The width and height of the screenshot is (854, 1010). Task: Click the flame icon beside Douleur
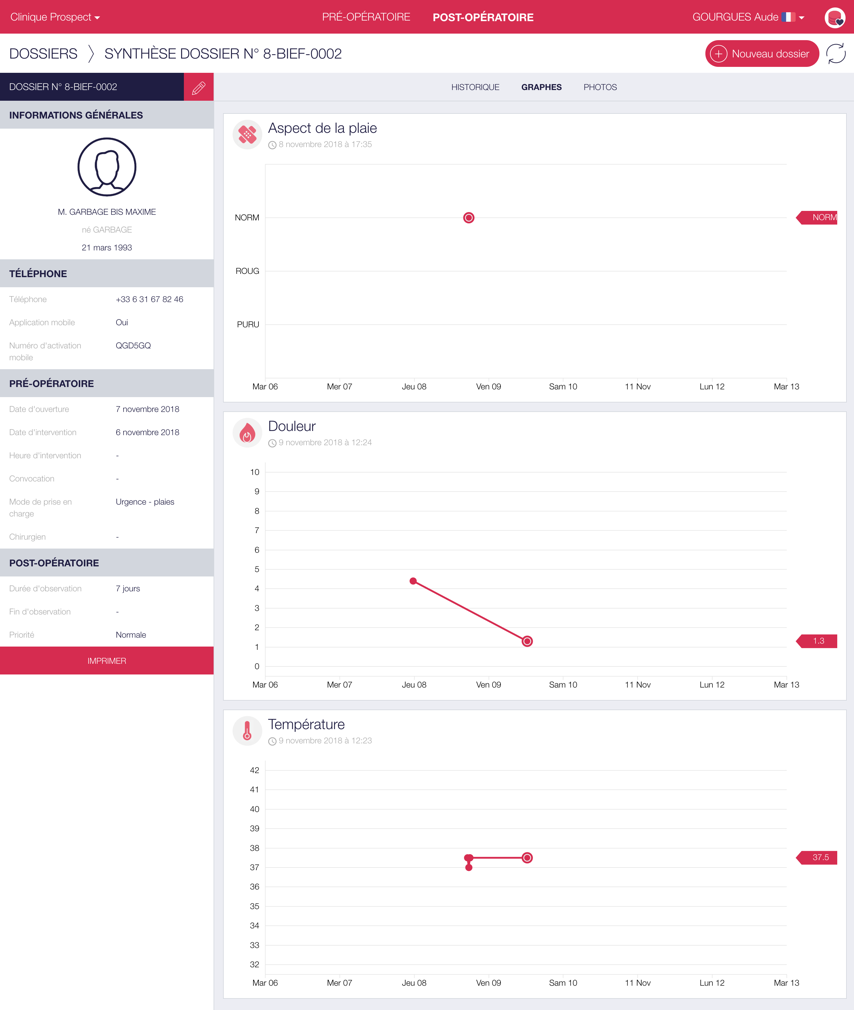pyautogui.click(x=247, y=433)
